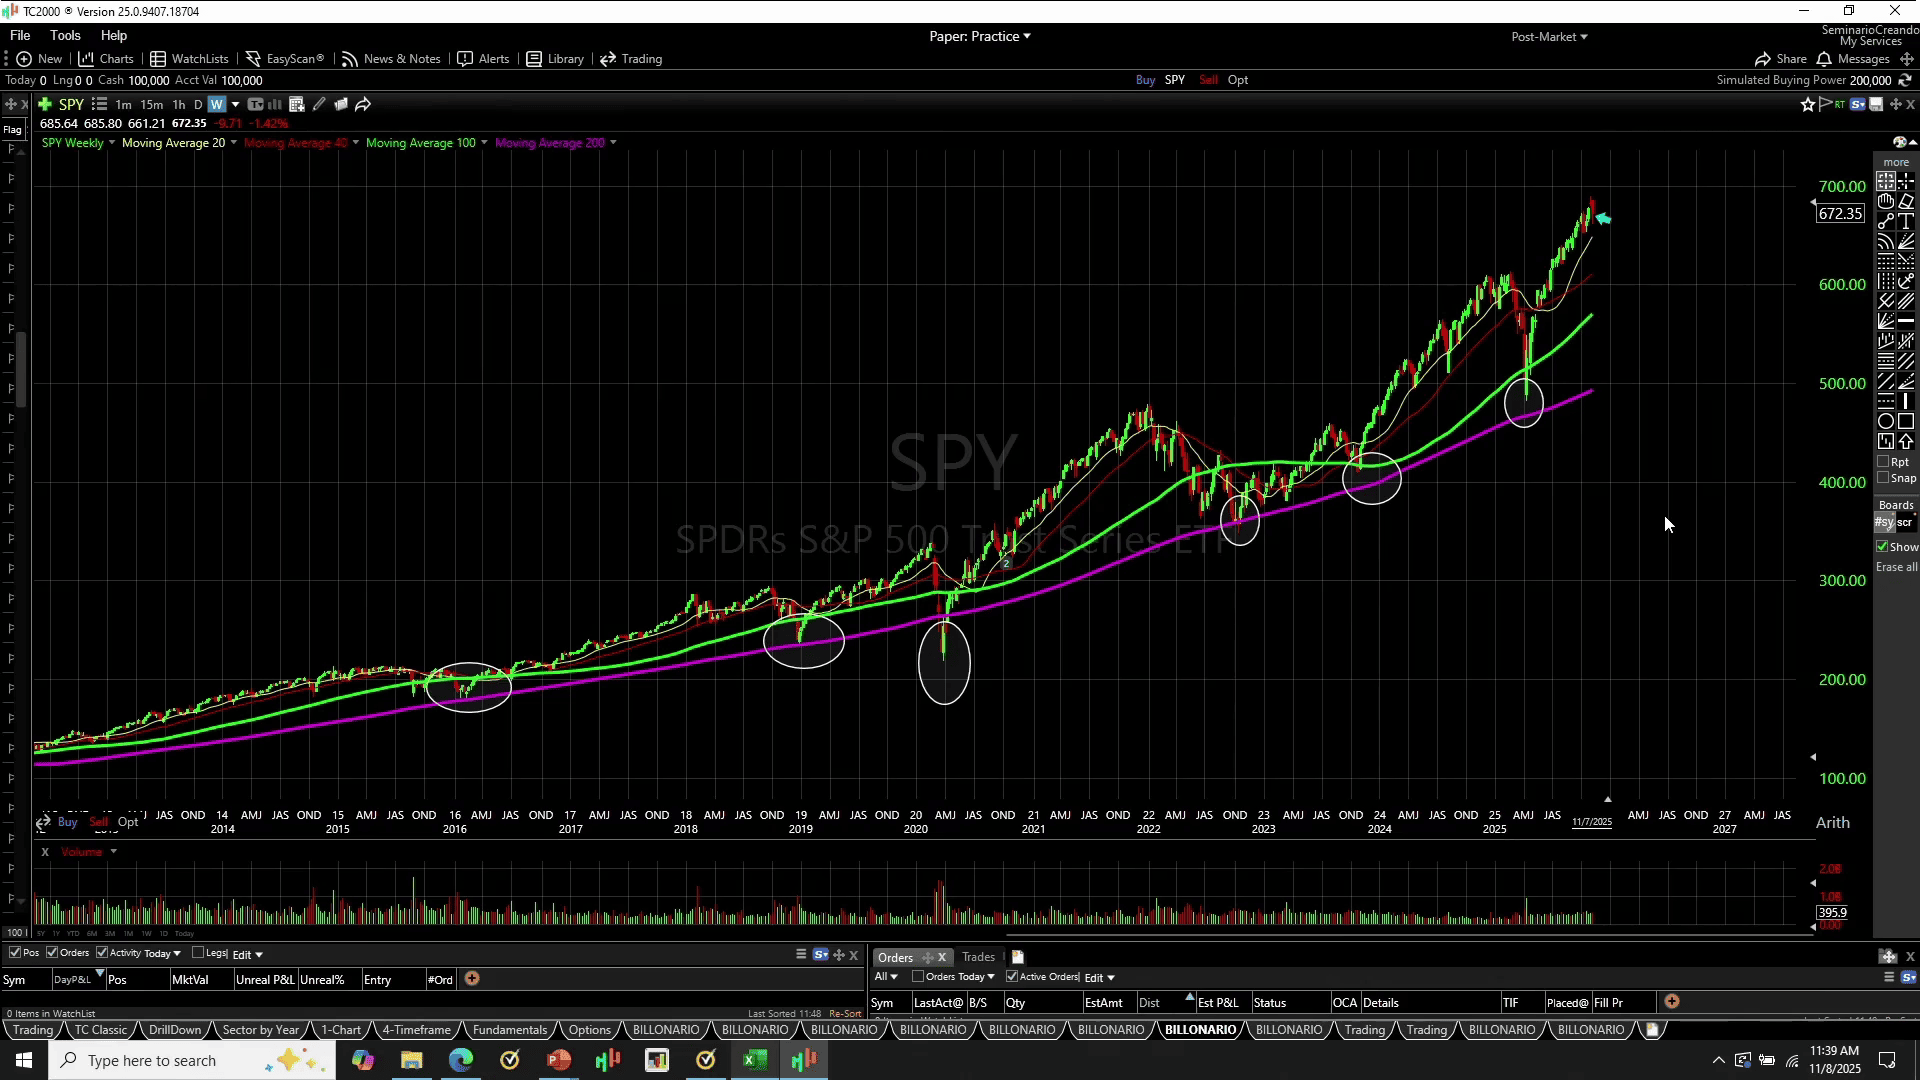Click Erase all drawings
Image resolution: width=1920 pixels, height=1080 pixels.
1896,567
